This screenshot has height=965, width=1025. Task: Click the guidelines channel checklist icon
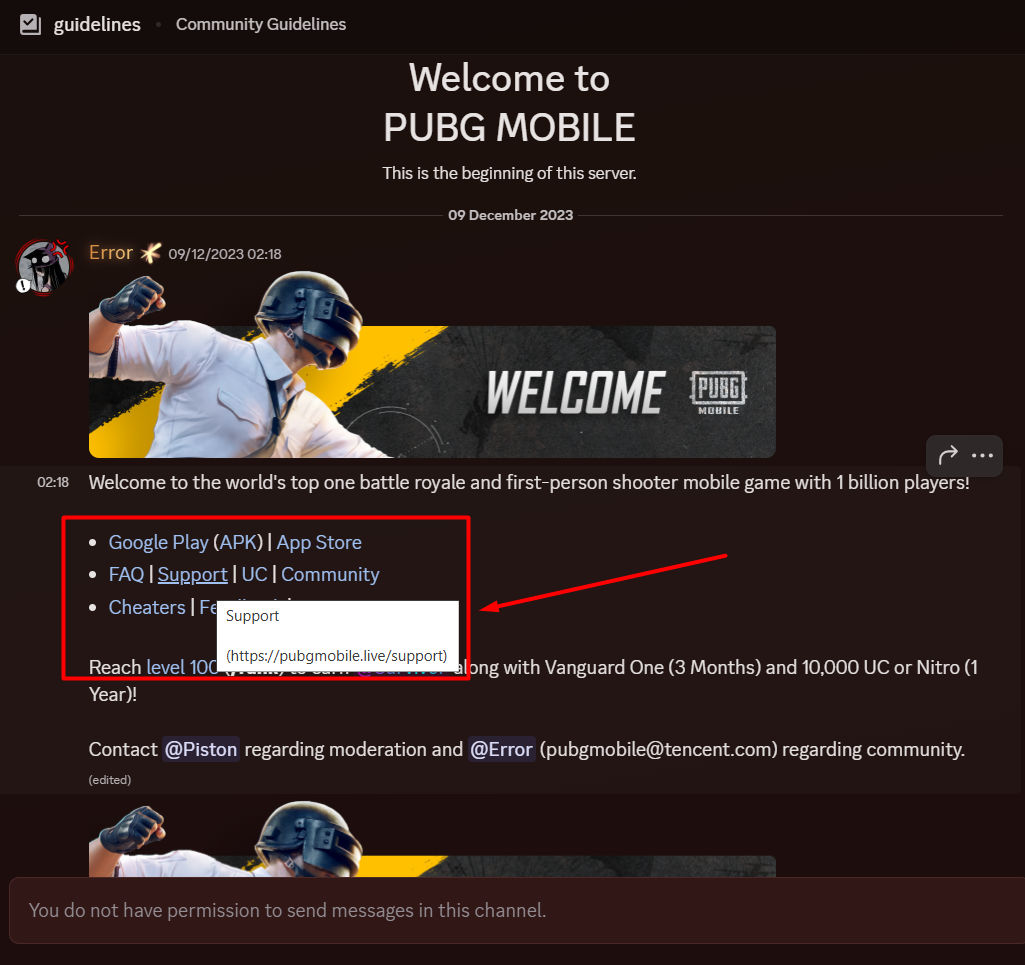pos(30,24)
